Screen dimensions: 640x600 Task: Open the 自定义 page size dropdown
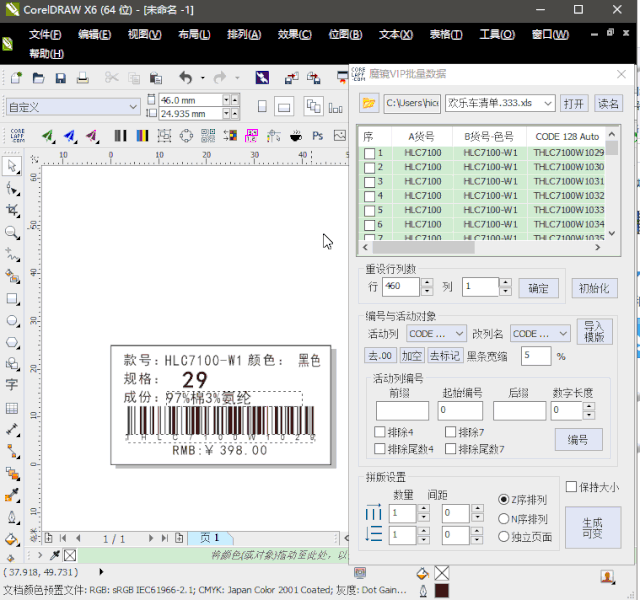(133, 107)
